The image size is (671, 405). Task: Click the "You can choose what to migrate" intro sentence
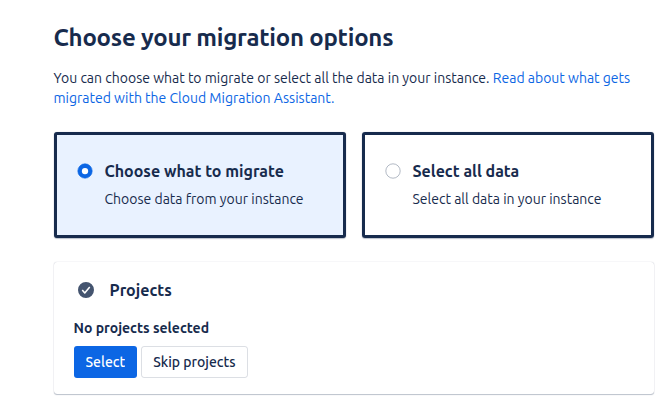pos(271,78)
